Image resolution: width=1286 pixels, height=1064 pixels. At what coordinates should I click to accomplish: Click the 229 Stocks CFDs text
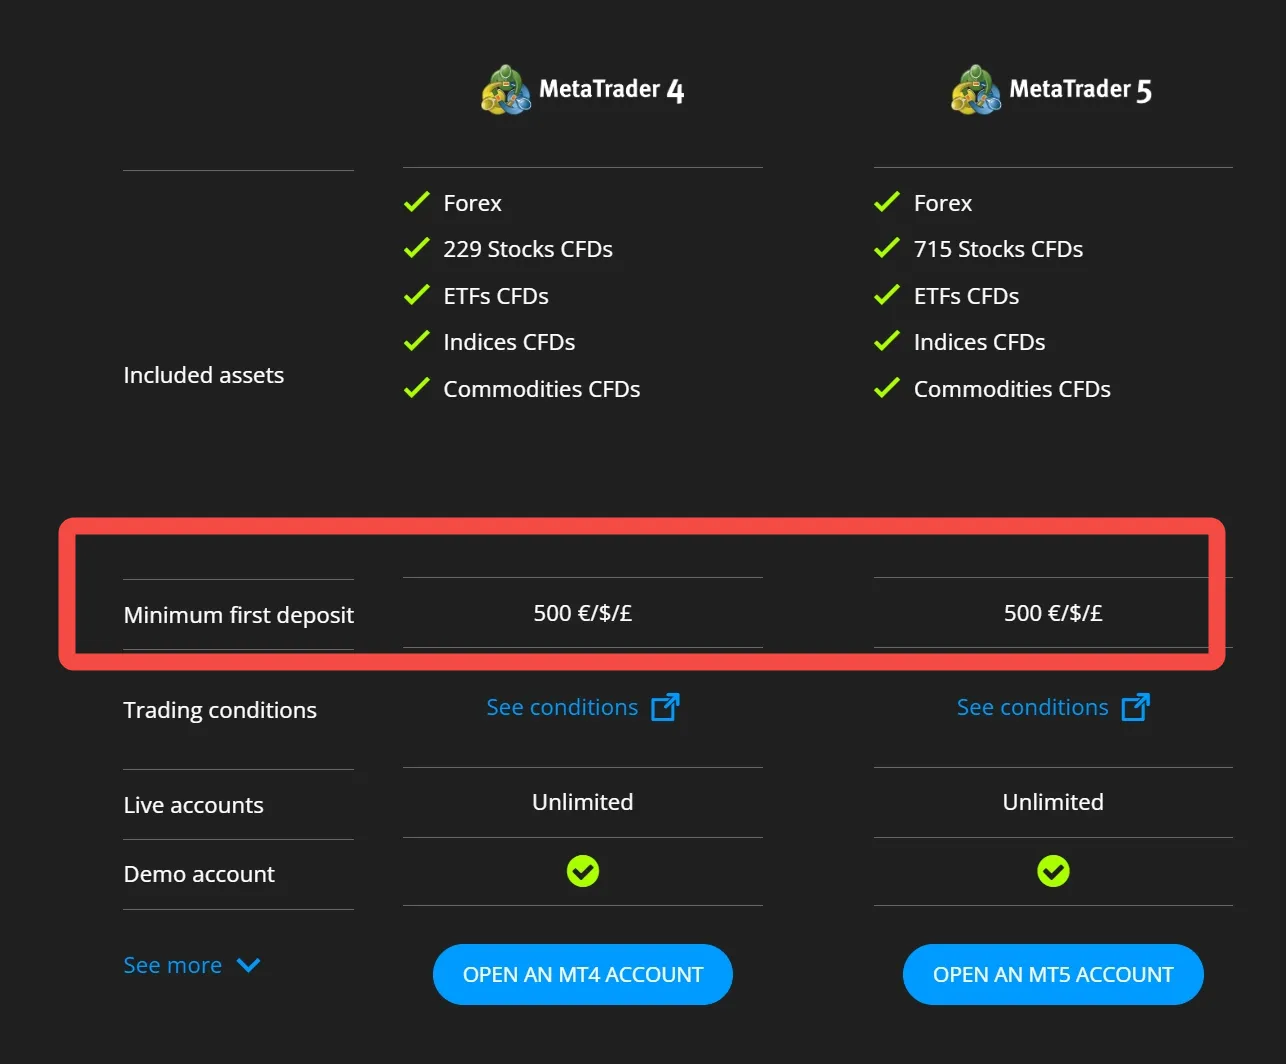coord(528,249)
